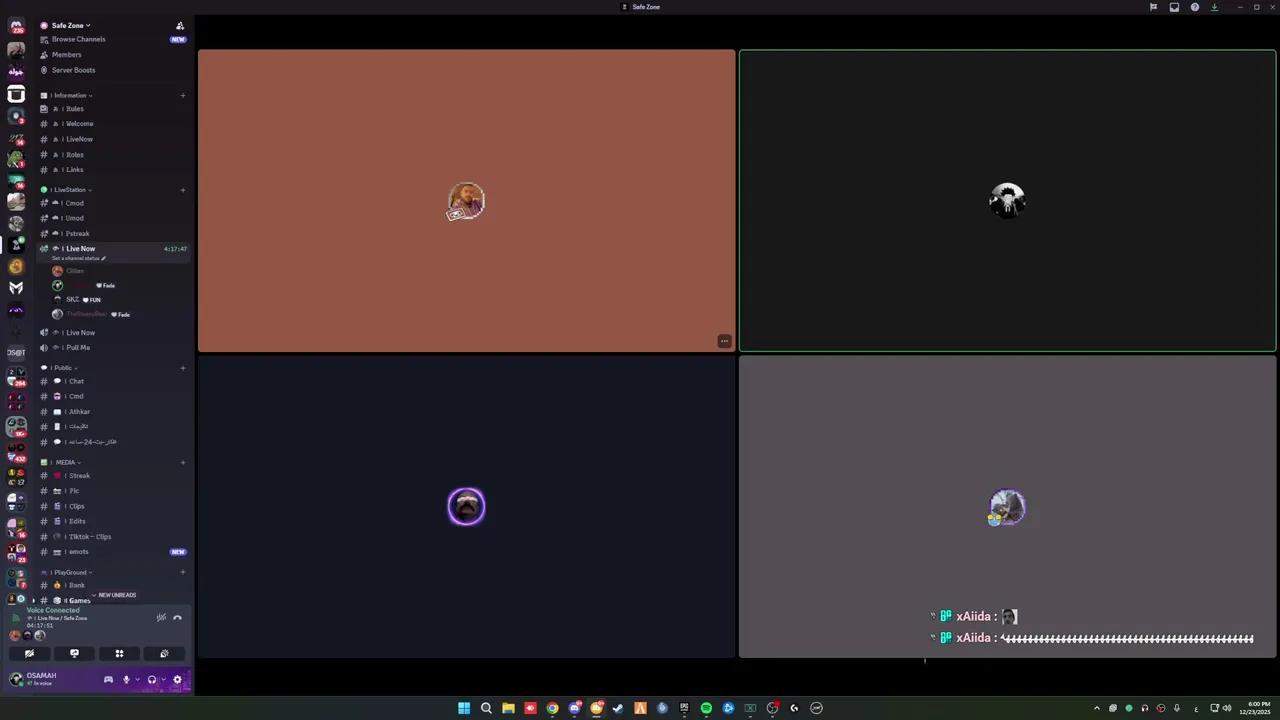This screenshot has width=1280, height=720.
Task: Deafen using the headphones icon
Action: point(151,679)
